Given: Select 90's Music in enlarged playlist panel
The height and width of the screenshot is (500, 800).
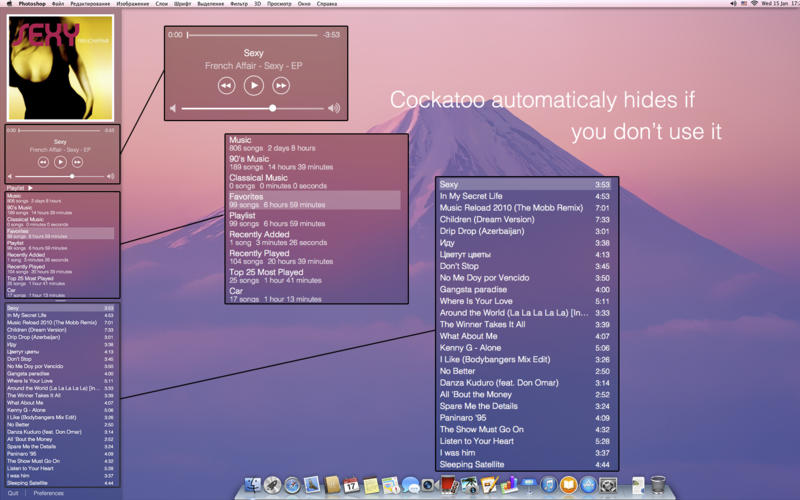Looking at the screenshot, I should tap(314, 163).
